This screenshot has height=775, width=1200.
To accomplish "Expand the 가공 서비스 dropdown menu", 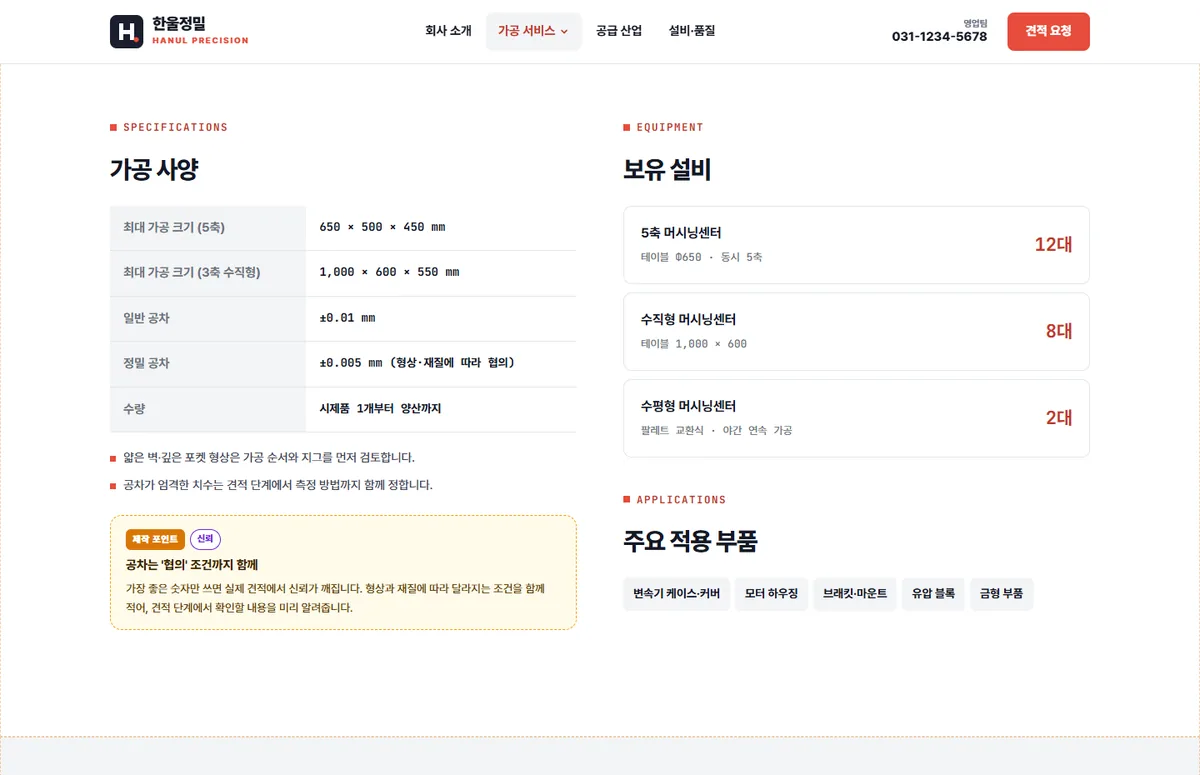I will [x=533, y=31].
